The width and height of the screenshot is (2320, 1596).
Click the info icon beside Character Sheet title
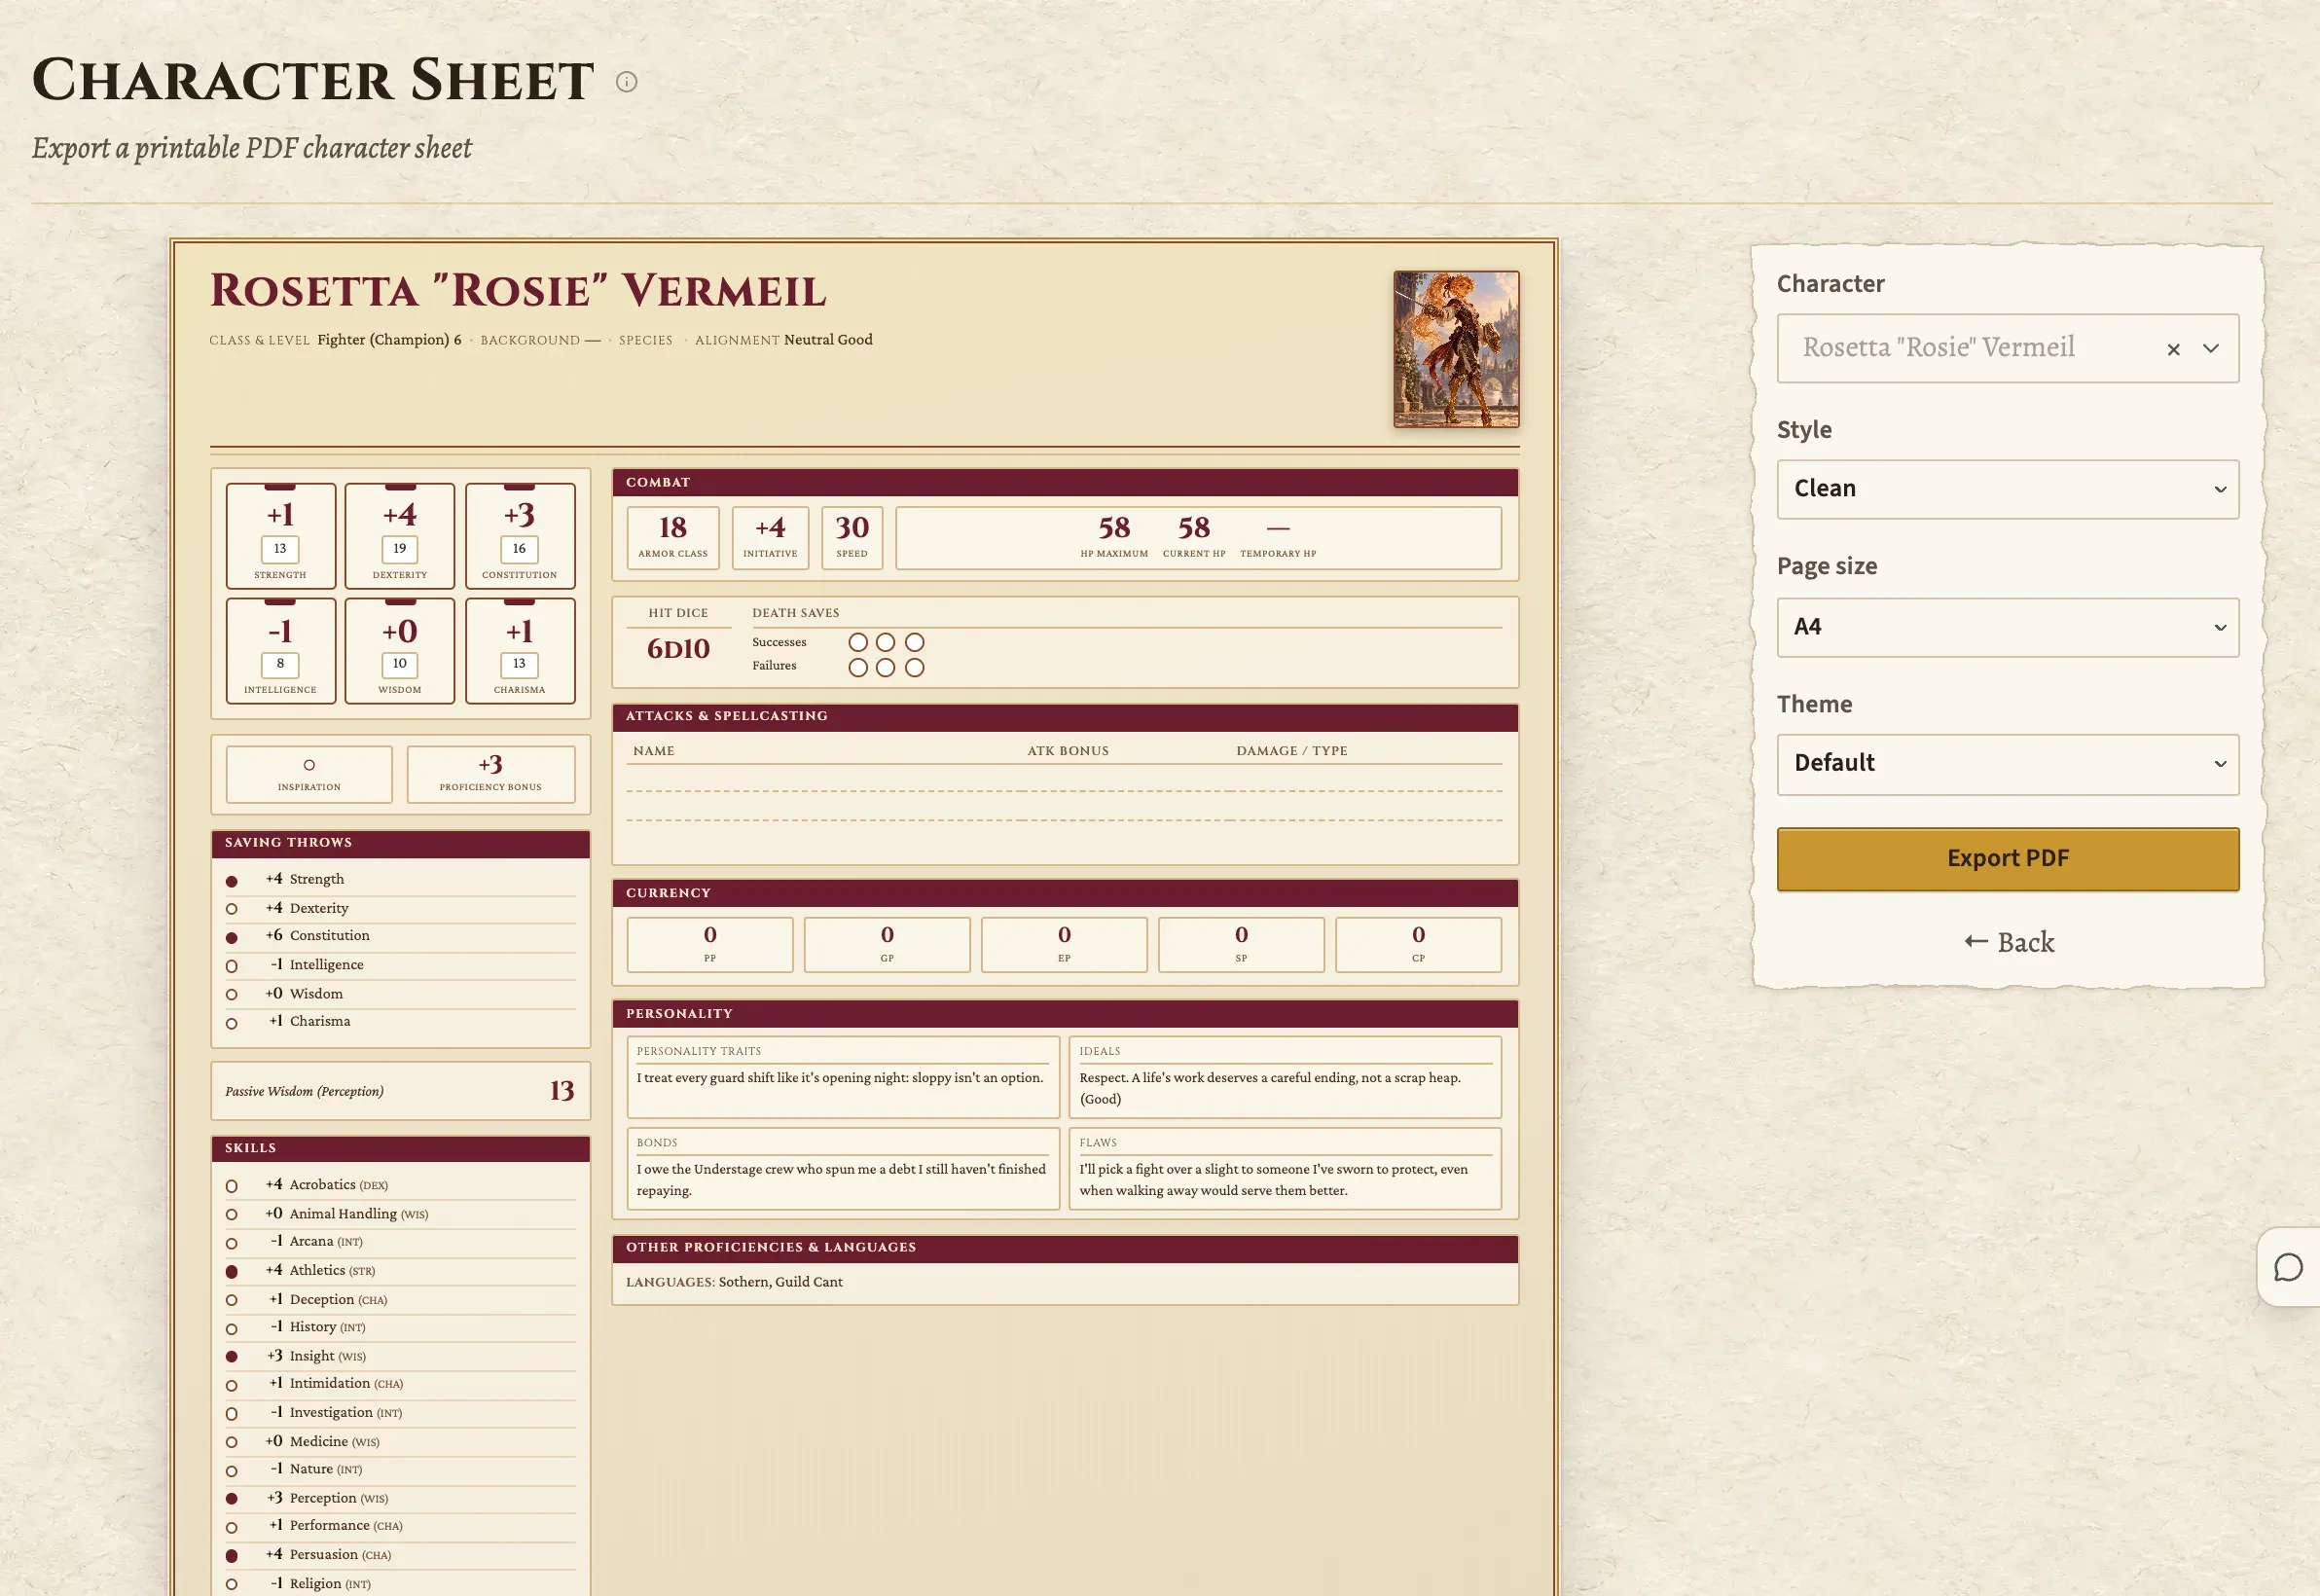626,82
